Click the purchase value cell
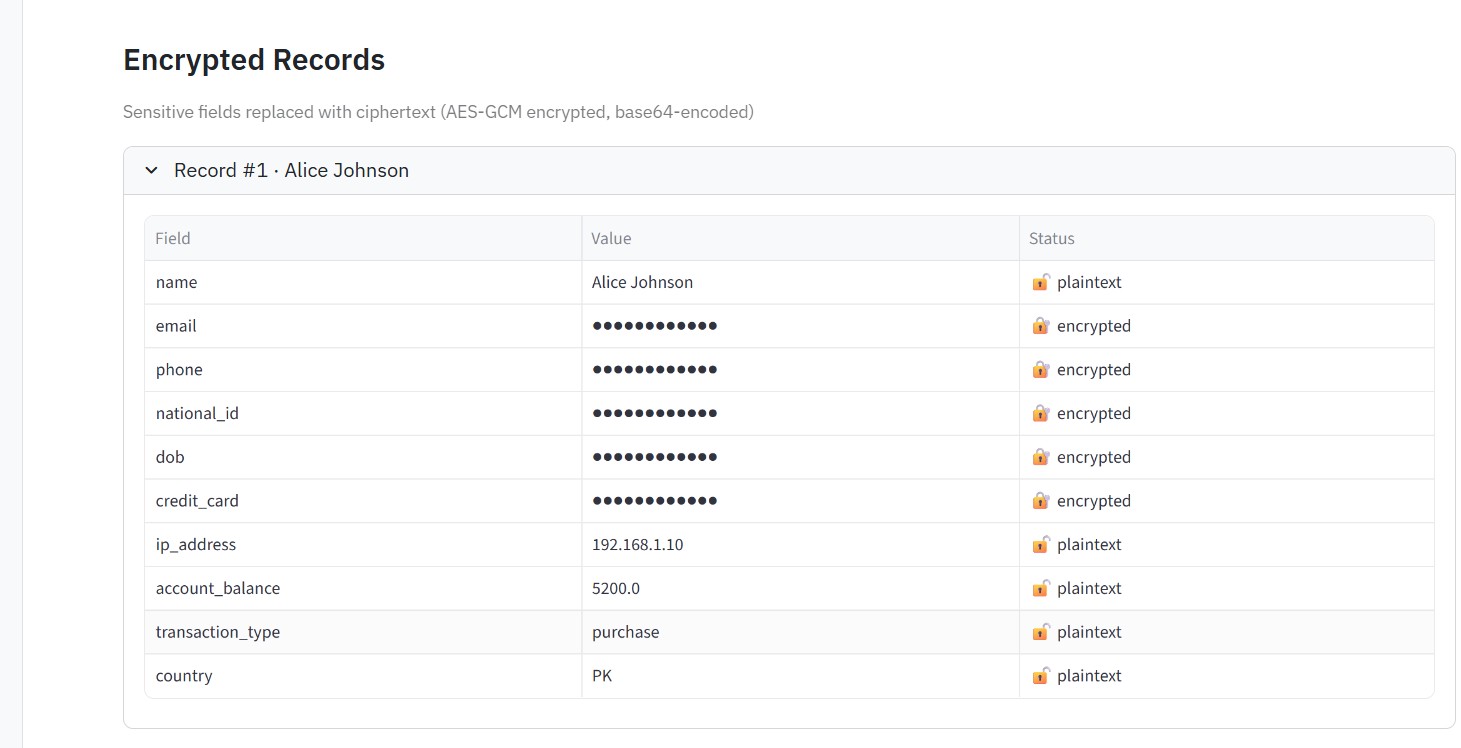This screenshot has width=1461, height=748. (x=801, y=632)
